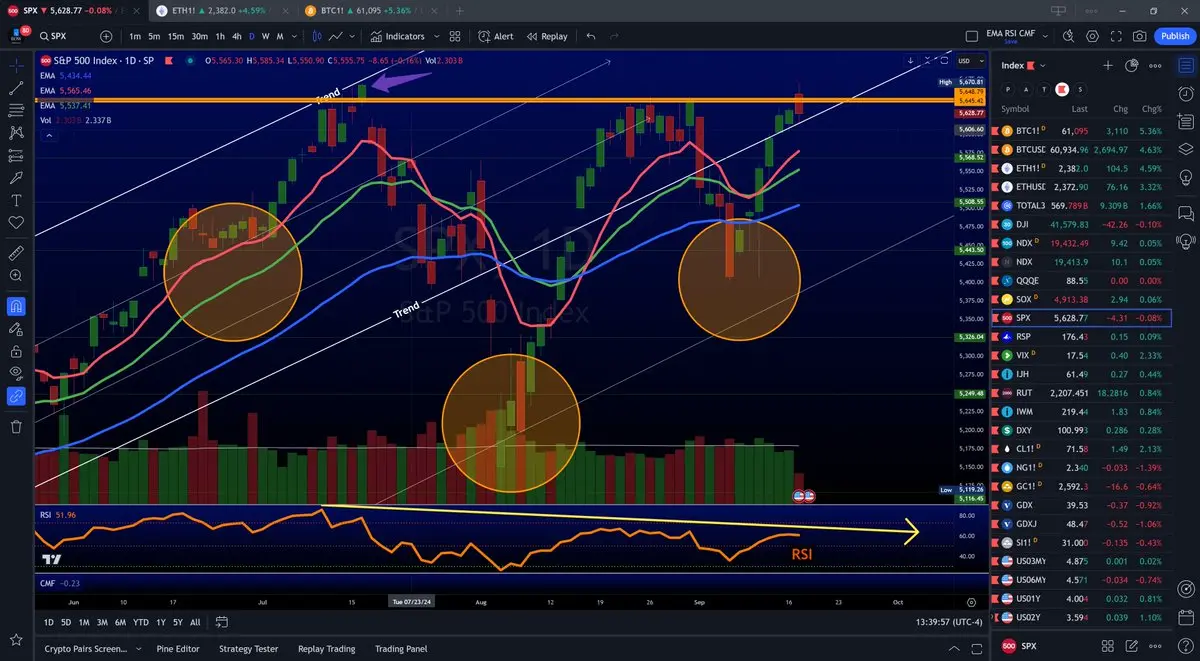Open the time axis settings gear
This screenshot has height=661, width=1200.
click(x=971, y=602)
